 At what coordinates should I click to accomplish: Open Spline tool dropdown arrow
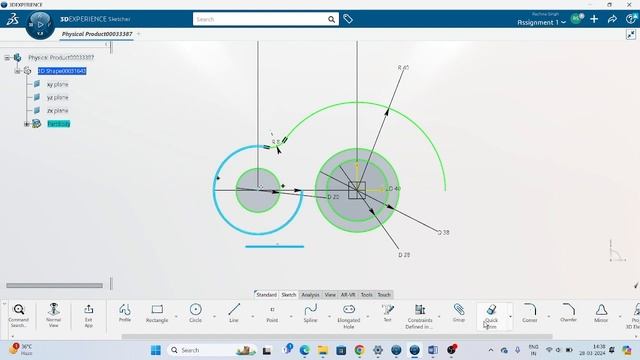click(329, 316)
